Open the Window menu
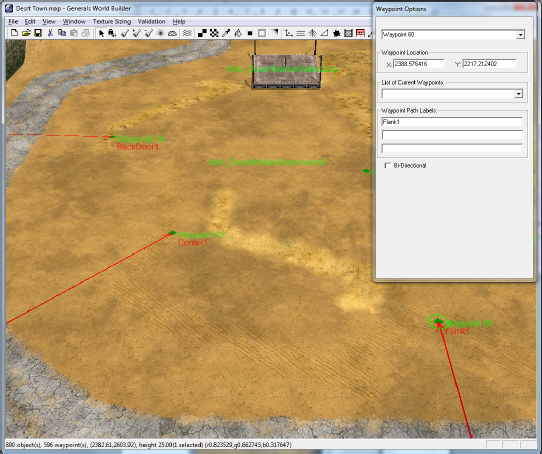The image size is (542, 454). click(x=74, y=21)
